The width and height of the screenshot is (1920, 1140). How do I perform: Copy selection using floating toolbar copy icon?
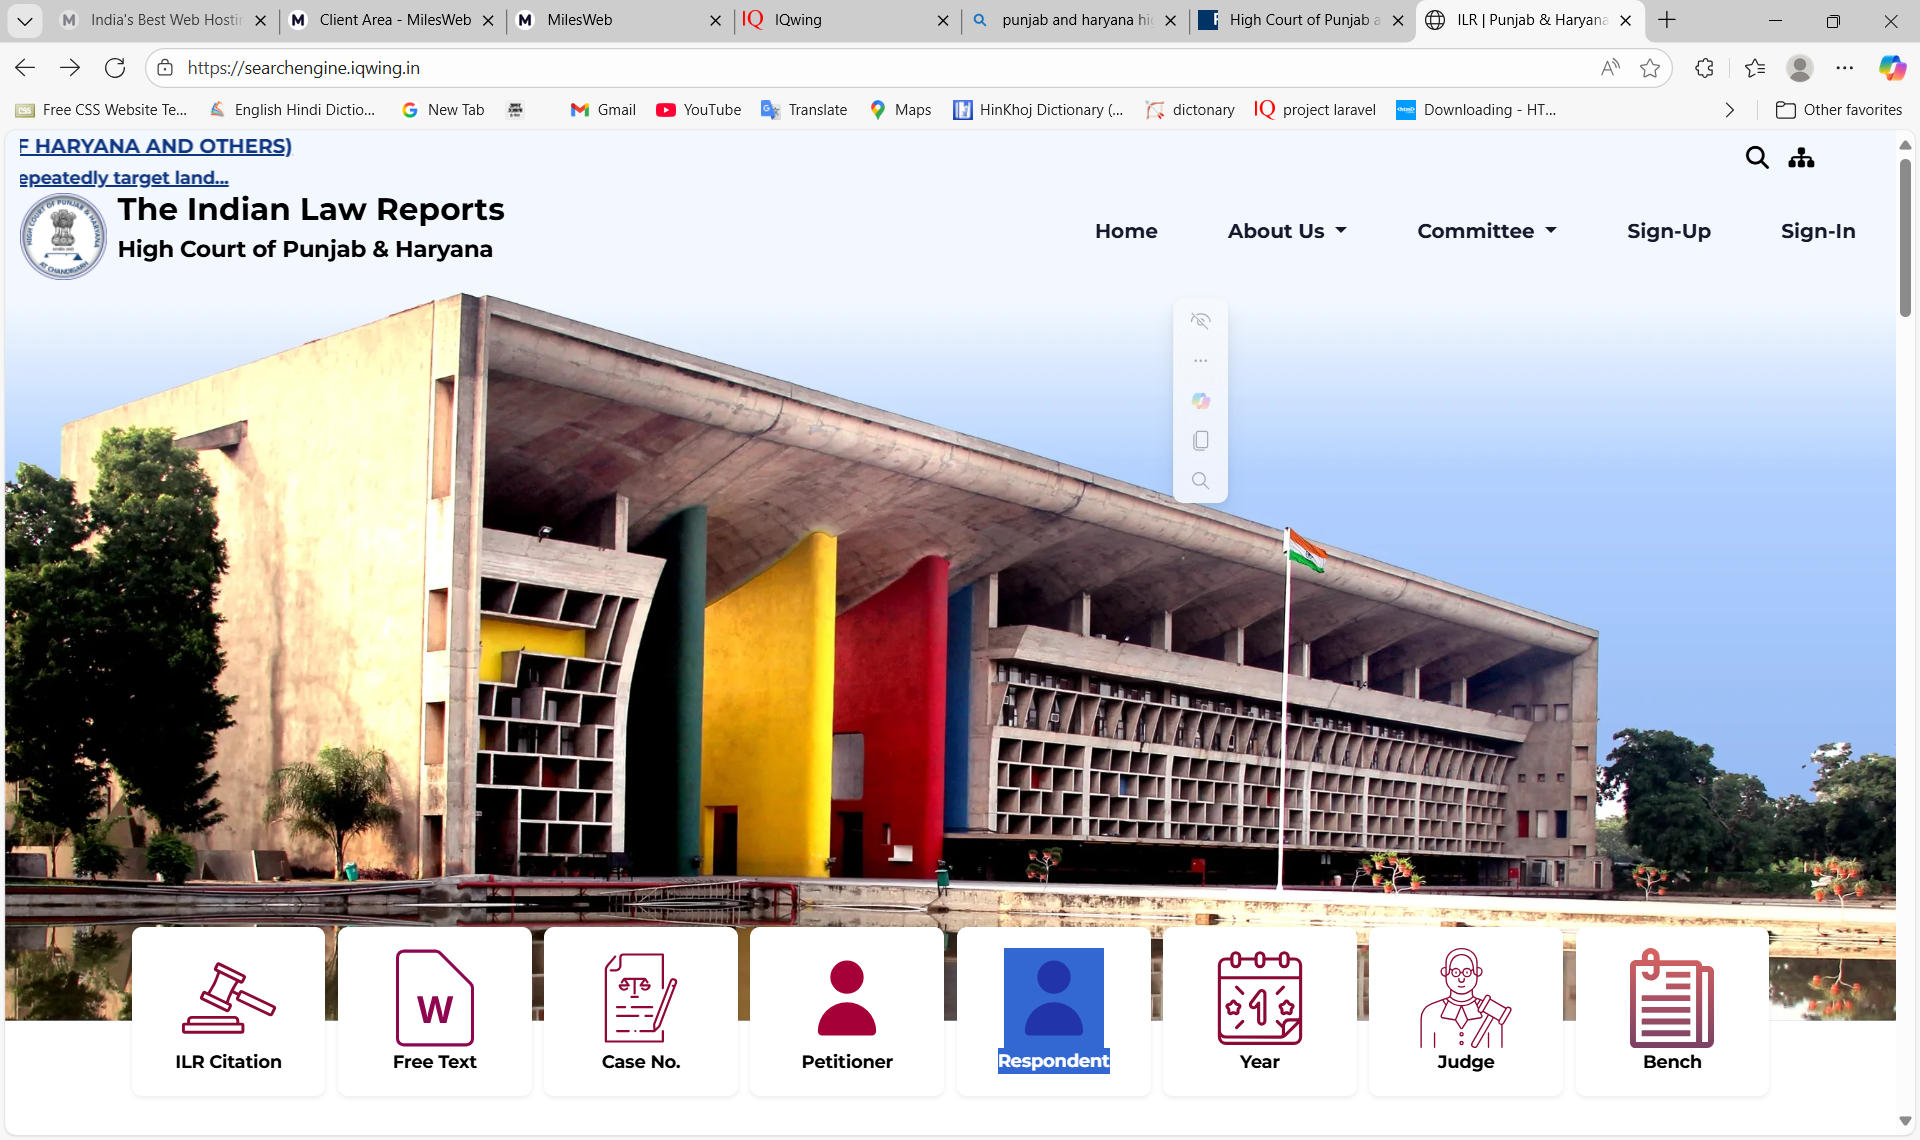(x=1200, y=440)
